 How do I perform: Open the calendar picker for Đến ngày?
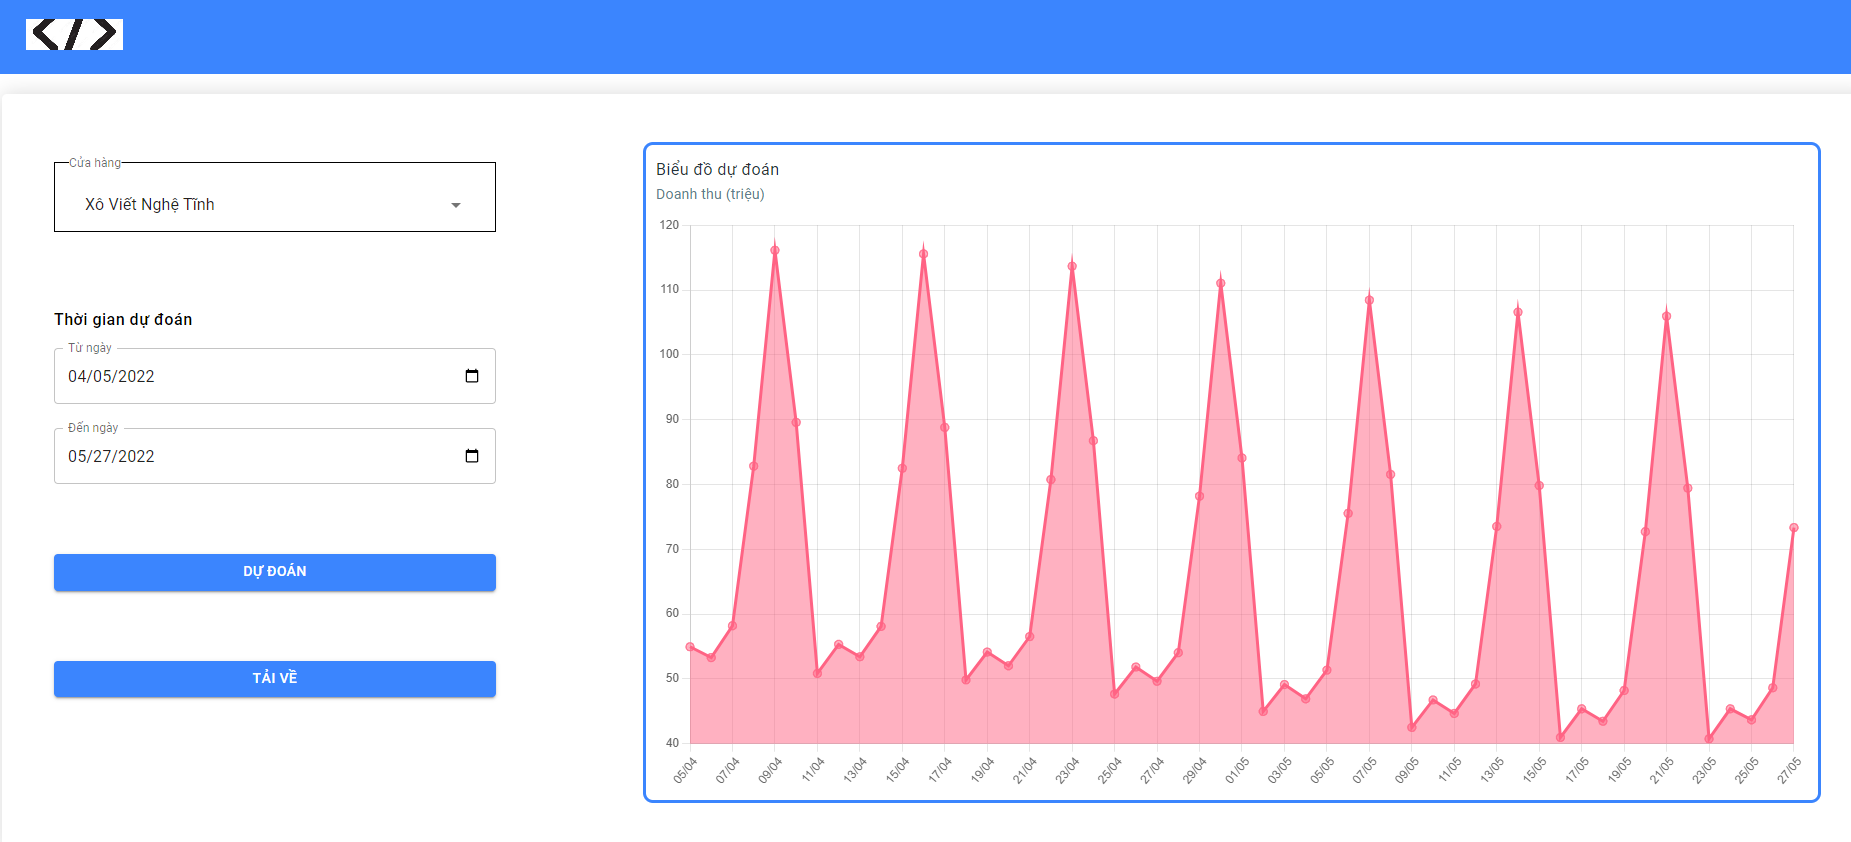coord(472,456)
